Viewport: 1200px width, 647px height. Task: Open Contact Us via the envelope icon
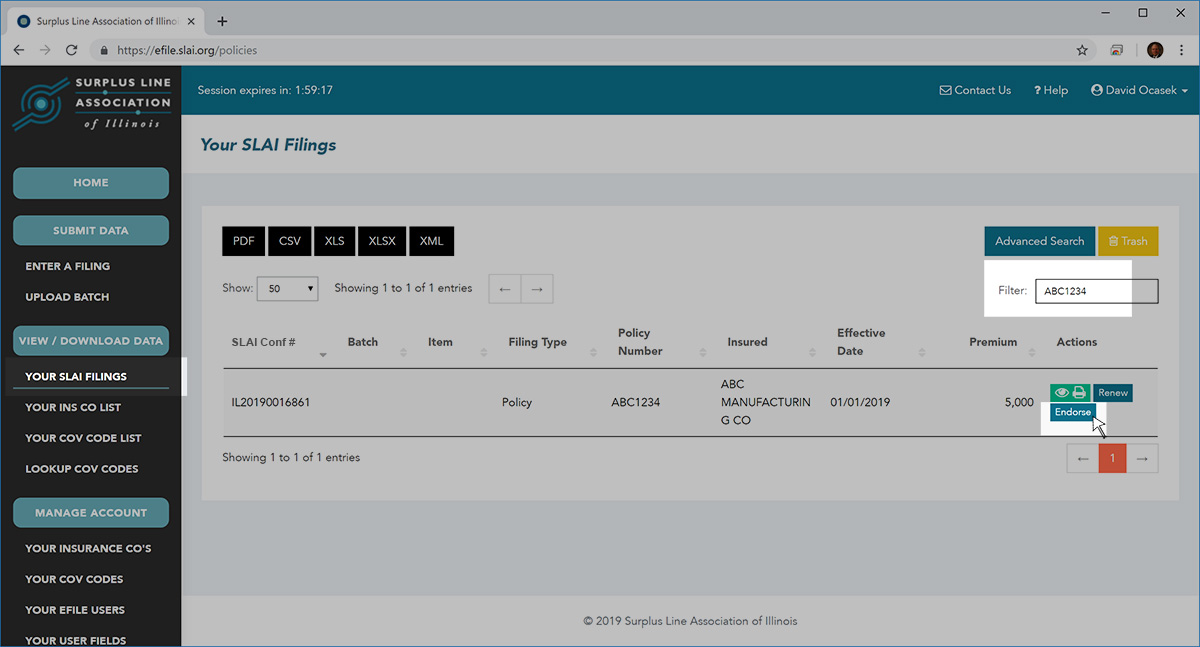click(x=945, y=90)
